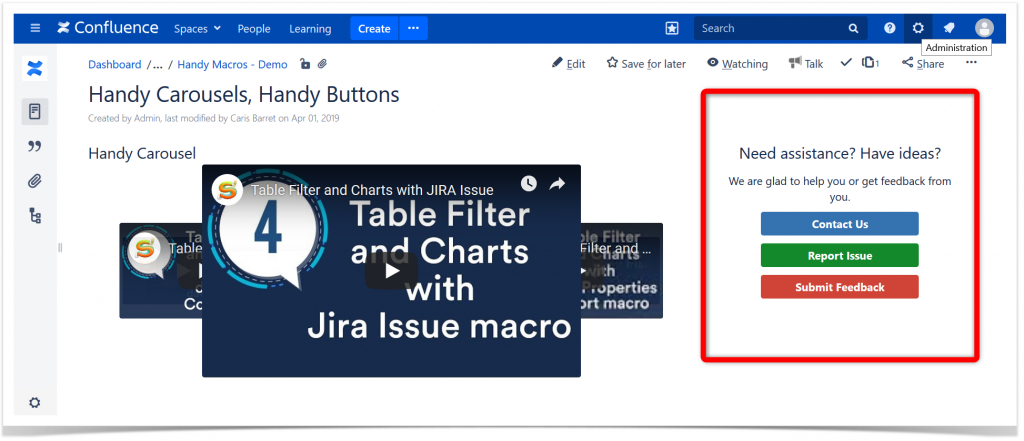Viewport: 1024px width, 441px height.
Task: Open the user profile avatar menu
Action: (984, 28)
